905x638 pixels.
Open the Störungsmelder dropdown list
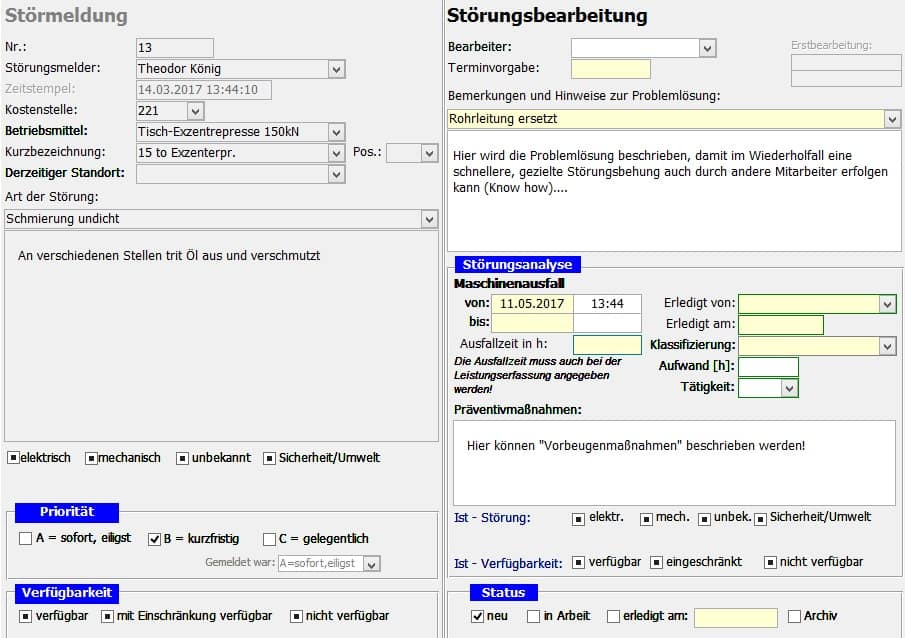(336, 69)
